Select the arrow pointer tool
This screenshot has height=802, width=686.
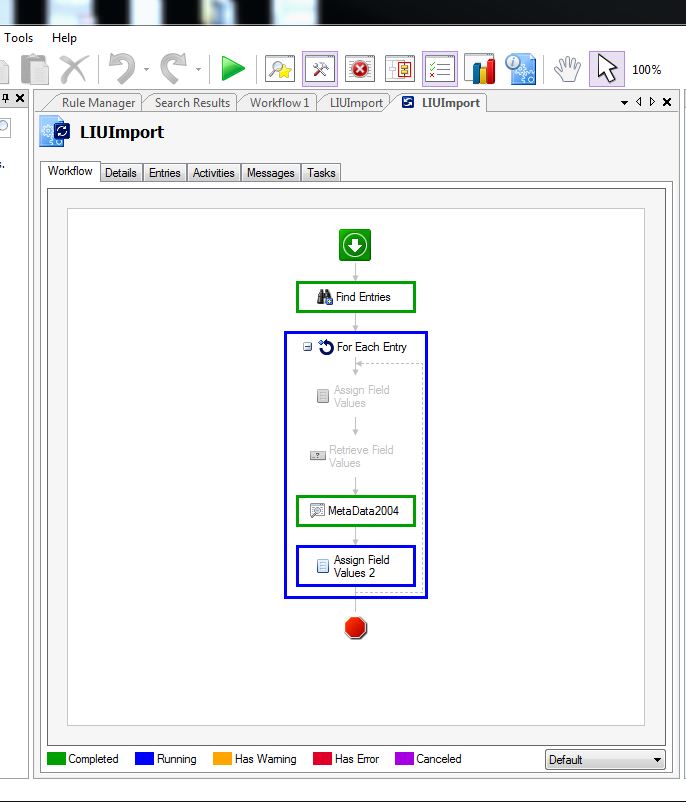[x=607, y=69]
